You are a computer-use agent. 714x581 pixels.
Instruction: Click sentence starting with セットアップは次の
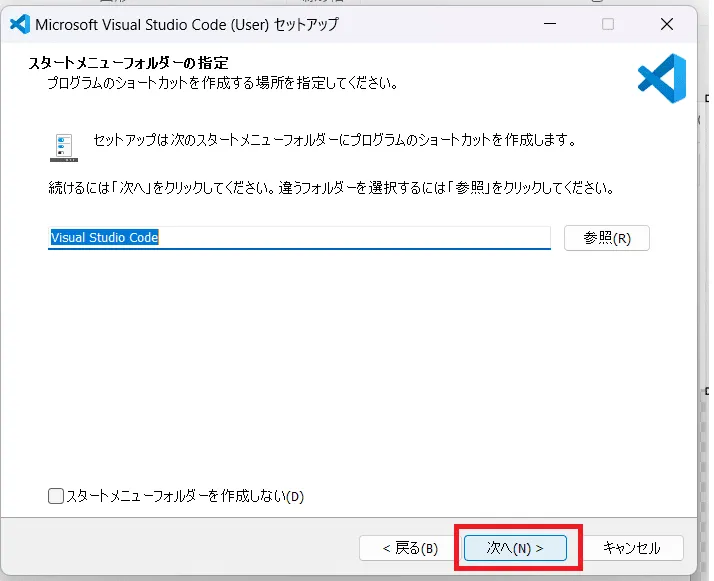pos(335,140)
